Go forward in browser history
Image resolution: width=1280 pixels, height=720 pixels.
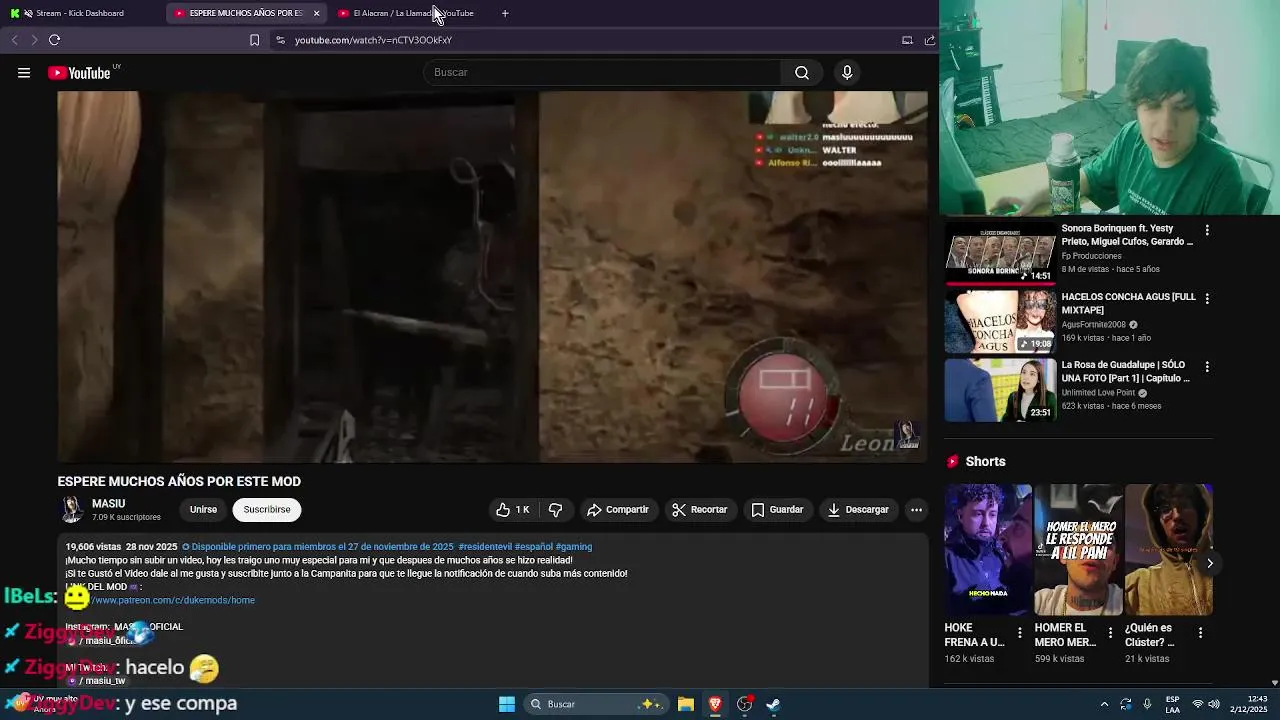click(34, 40)
